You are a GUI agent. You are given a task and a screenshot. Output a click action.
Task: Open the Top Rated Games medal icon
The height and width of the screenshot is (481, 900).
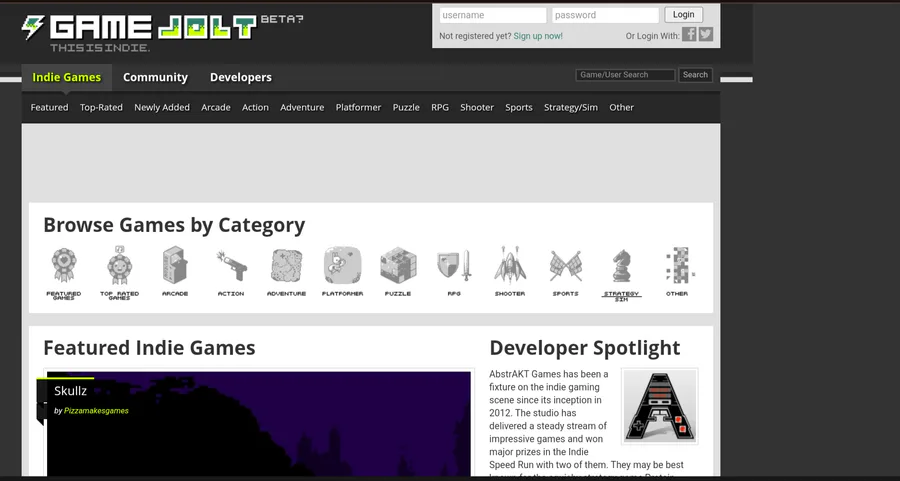119,265
